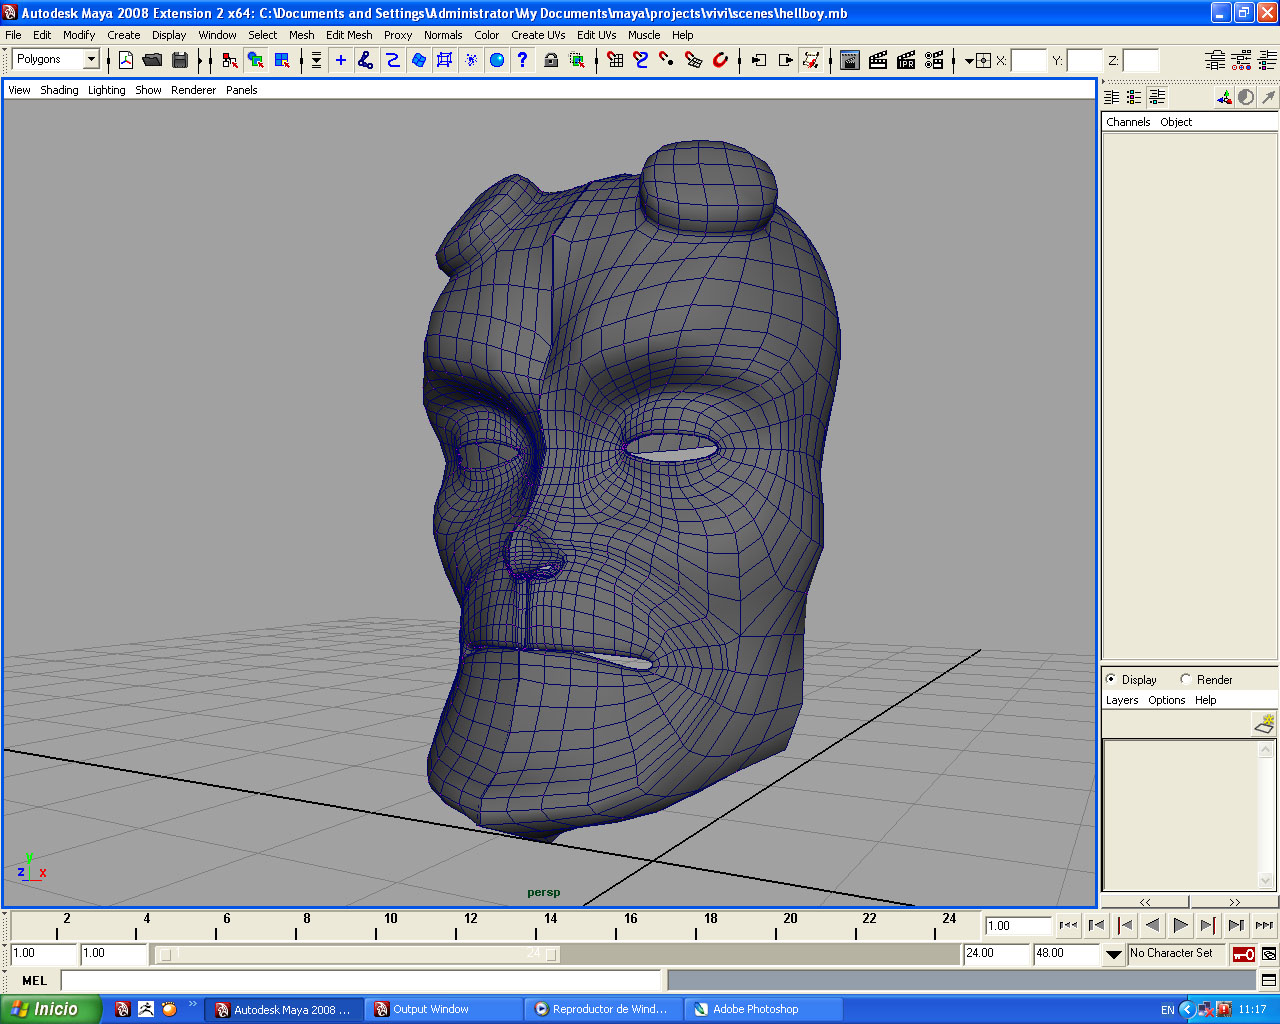1280x1024 pixels.
Task: Start IPR render icon
Action: pyautogui.click(x=906, y=60)
